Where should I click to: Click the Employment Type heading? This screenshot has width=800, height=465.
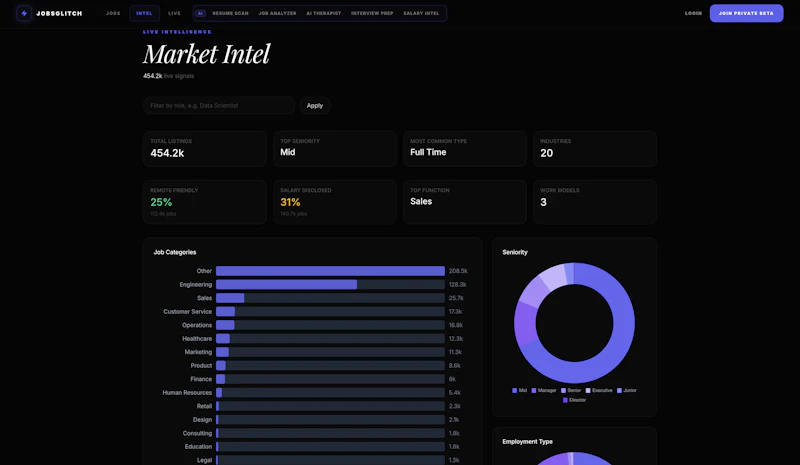coord(527,442)
